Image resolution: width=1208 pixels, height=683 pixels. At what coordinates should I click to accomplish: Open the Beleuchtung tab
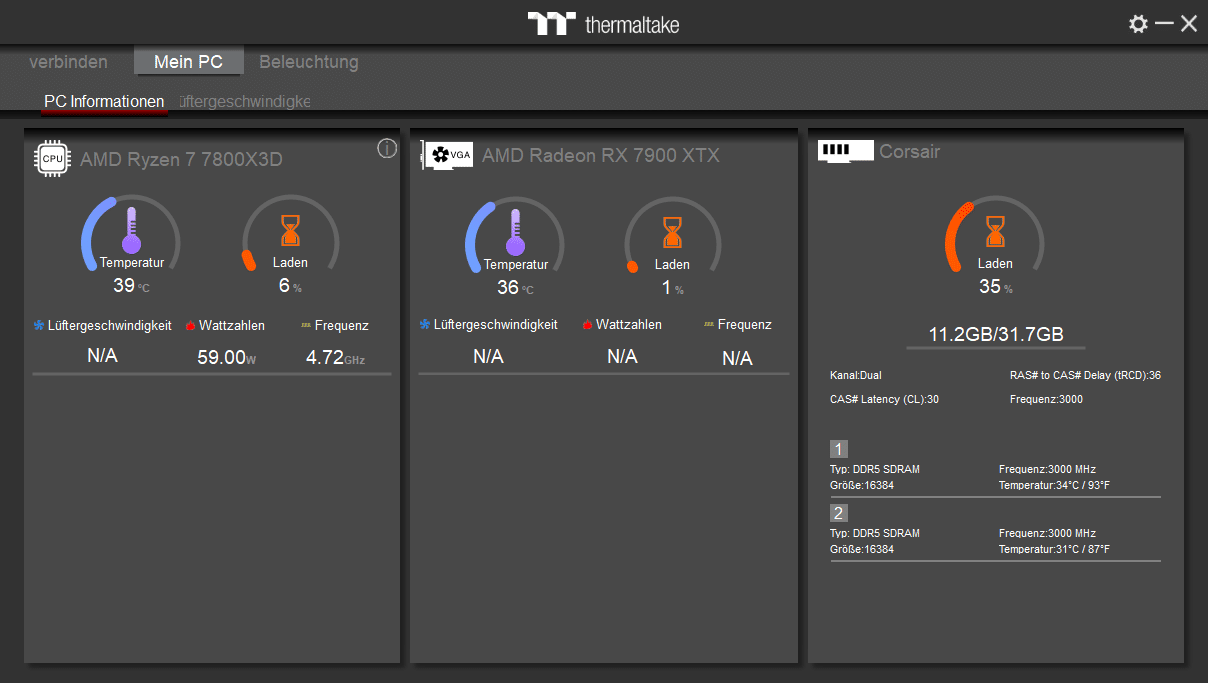click(x=308, y=62)
